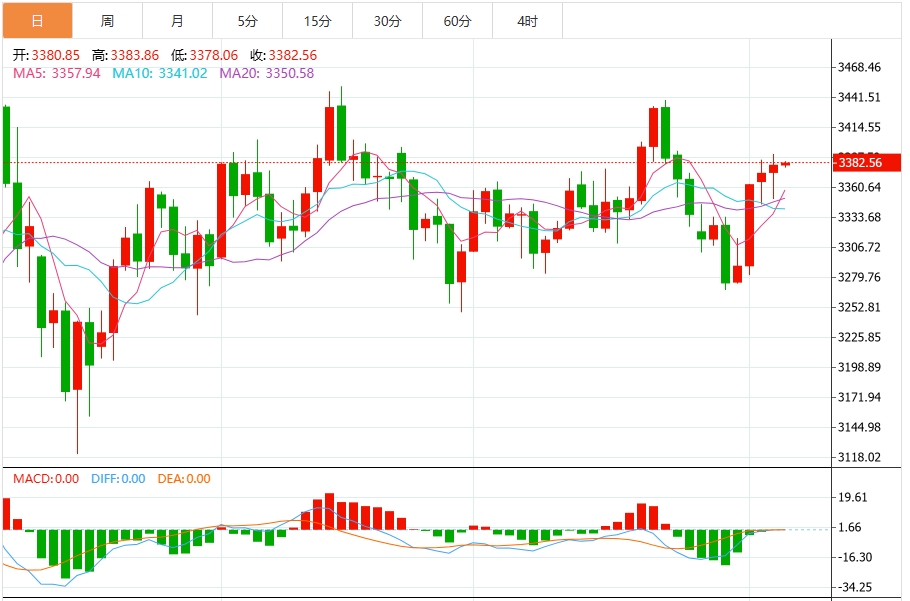910x601 pixels.
Task: Switch to the 月 monthly tab
Action: pos(178,21)
